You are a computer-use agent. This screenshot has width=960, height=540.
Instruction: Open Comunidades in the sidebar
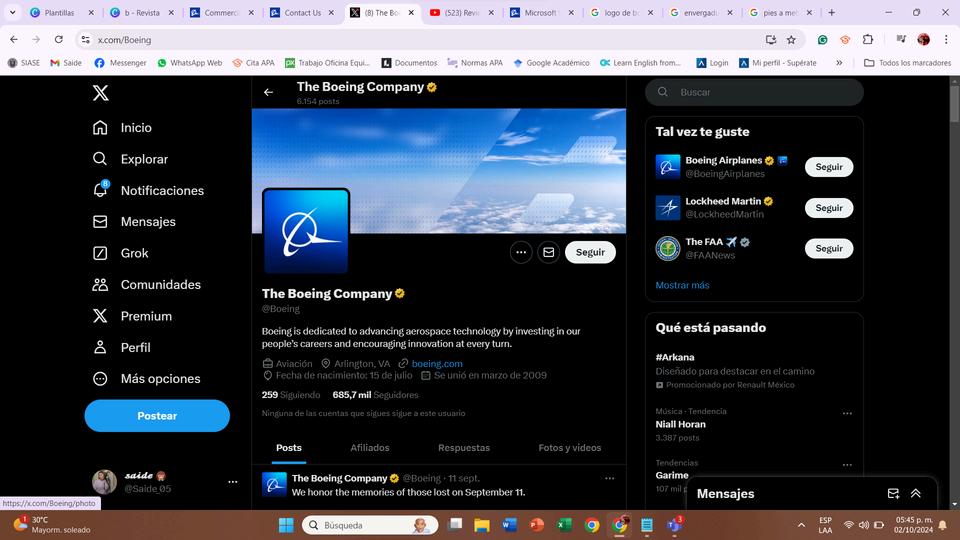(146, 285)
